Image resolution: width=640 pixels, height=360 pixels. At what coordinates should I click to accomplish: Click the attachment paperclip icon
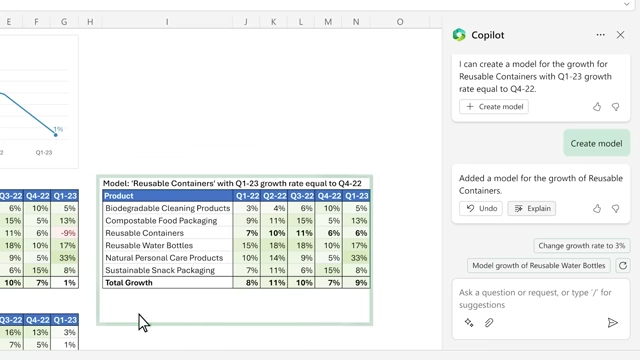pyautogui.click(x=489, y=323)
